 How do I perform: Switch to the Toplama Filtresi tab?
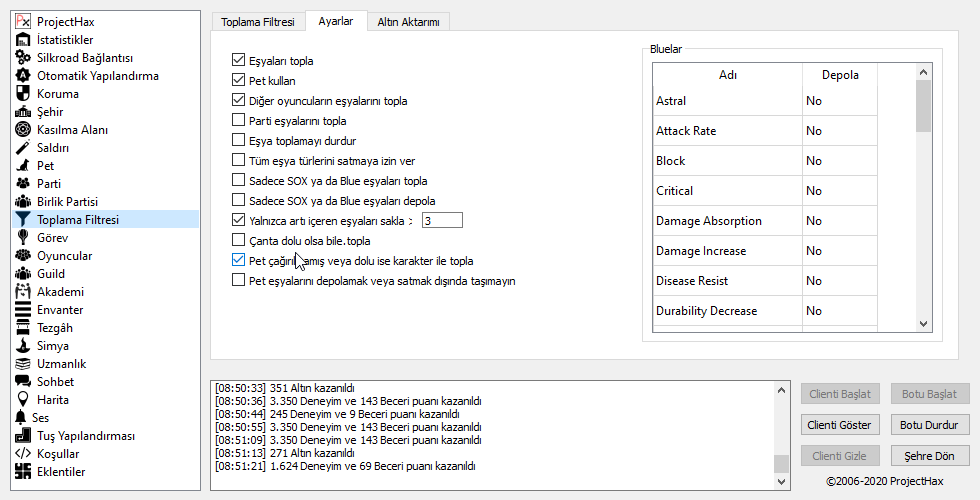[257, 21]
